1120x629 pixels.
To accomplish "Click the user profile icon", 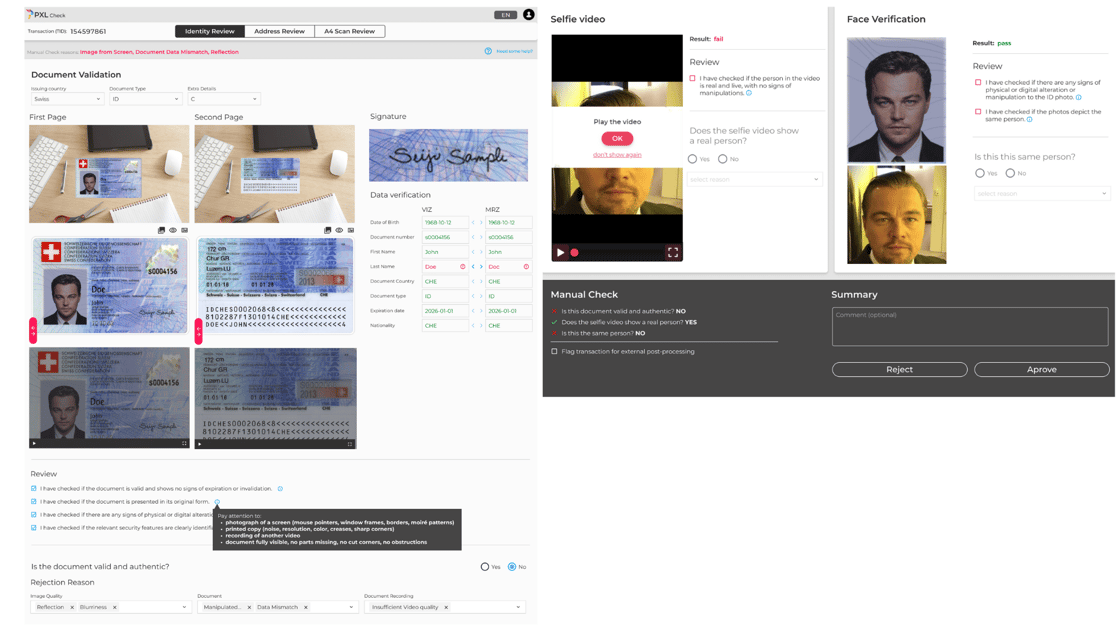I will [x=529, y=15].
